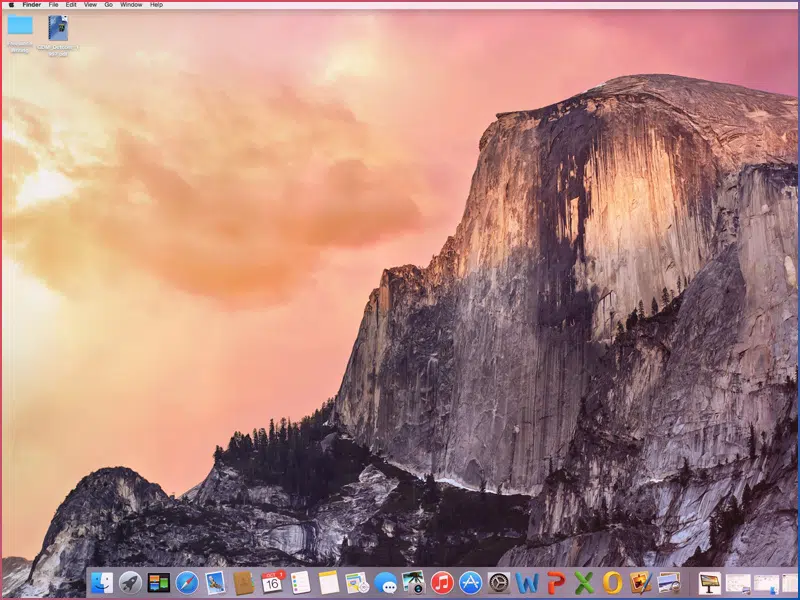Open the App Store icon
Image resolution: width=800 pixels, height=600 pixels.
click(470, 583)
